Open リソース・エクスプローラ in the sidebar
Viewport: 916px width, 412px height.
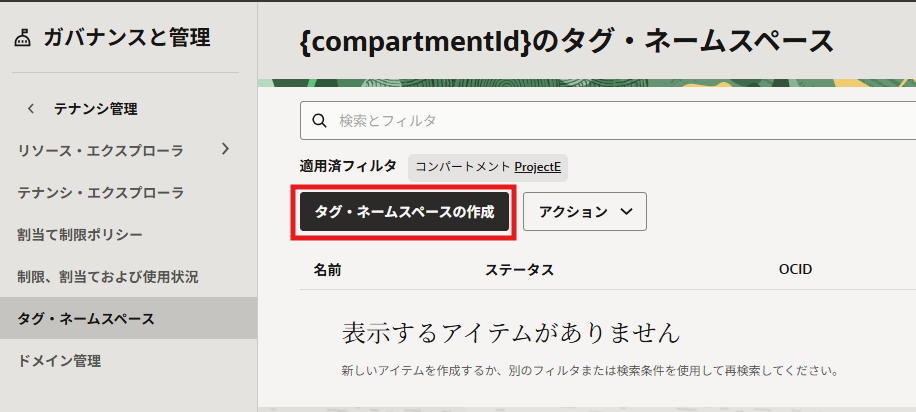point(101,150)
